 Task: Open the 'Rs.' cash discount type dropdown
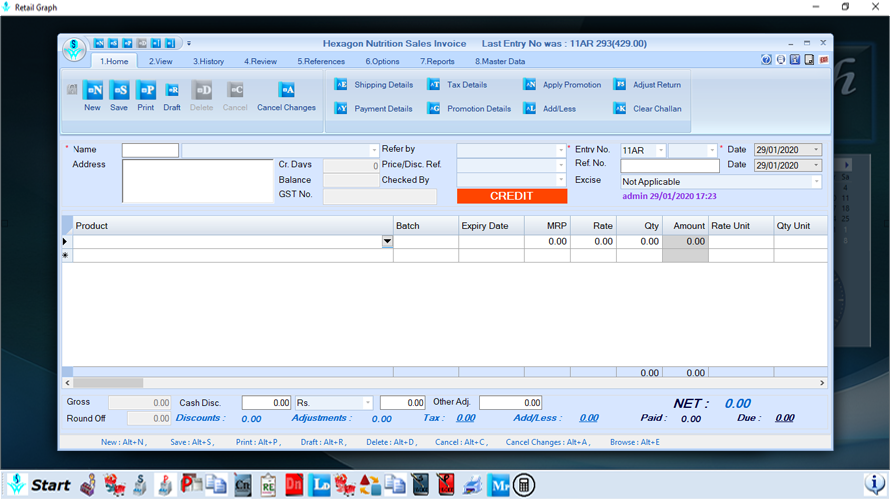click(367, 403)
